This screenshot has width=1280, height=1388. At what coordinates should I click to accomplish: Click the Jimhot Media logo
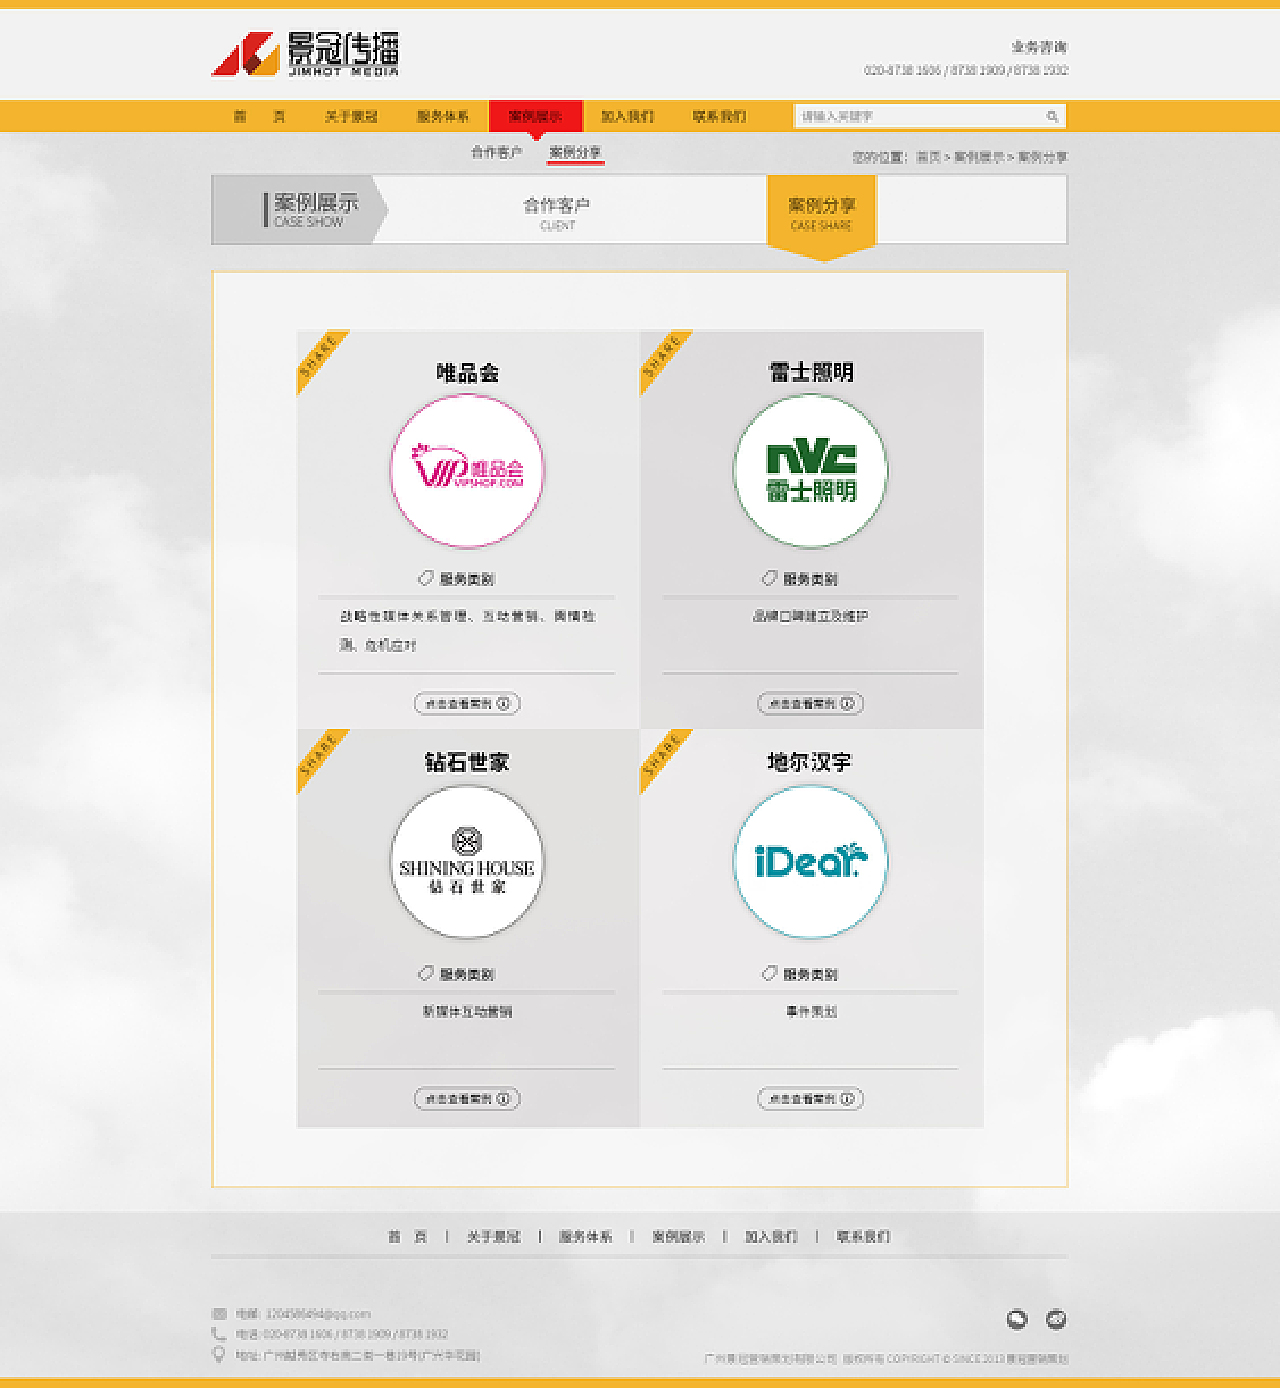(305, 54)
